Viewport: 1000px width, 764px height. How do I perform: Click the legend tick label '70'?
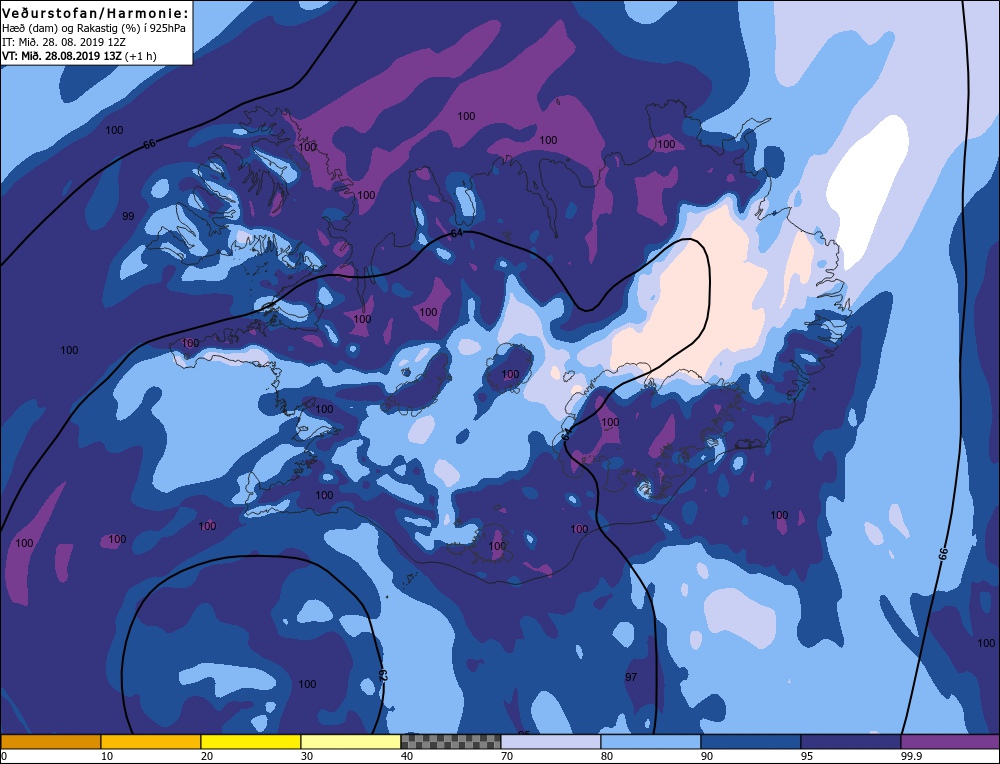point(507,756)
